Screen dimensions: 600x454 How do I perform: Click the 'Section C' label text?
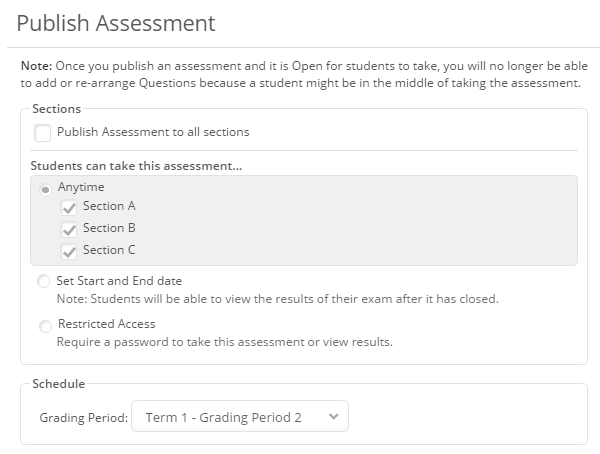click(x=109, y=250)
